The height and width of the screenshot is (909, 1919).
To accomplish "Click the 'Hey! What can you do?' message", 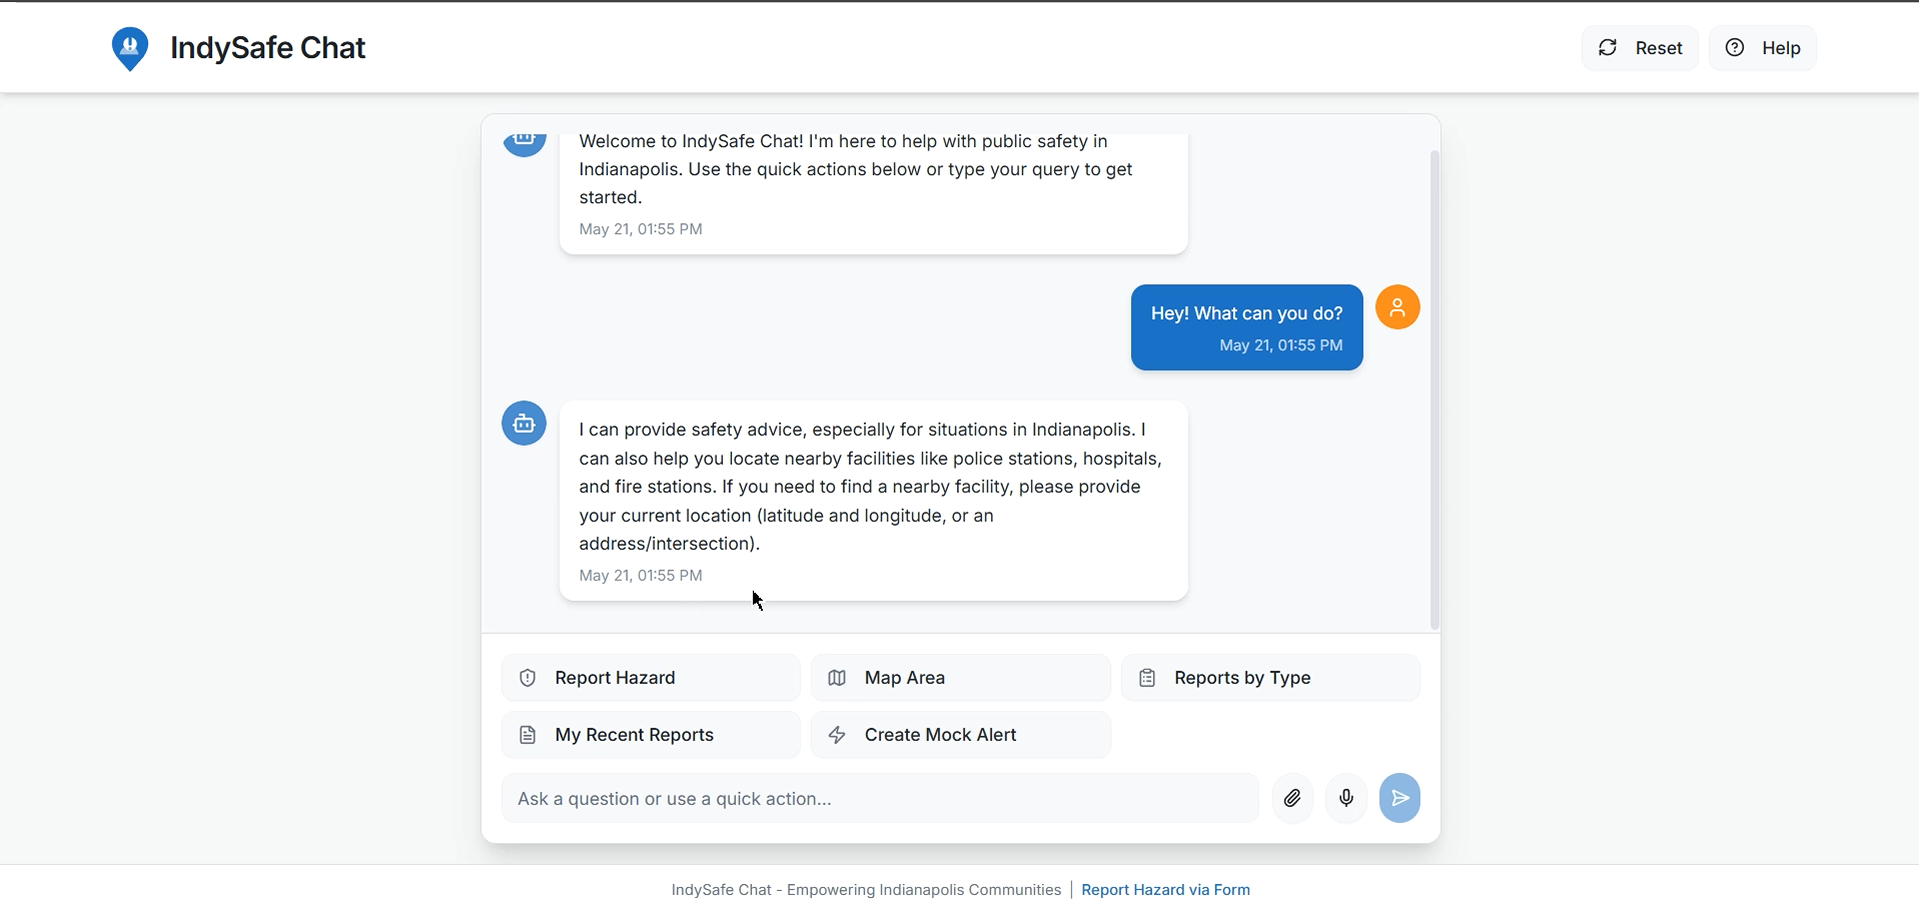I will tap(1247, 327).
